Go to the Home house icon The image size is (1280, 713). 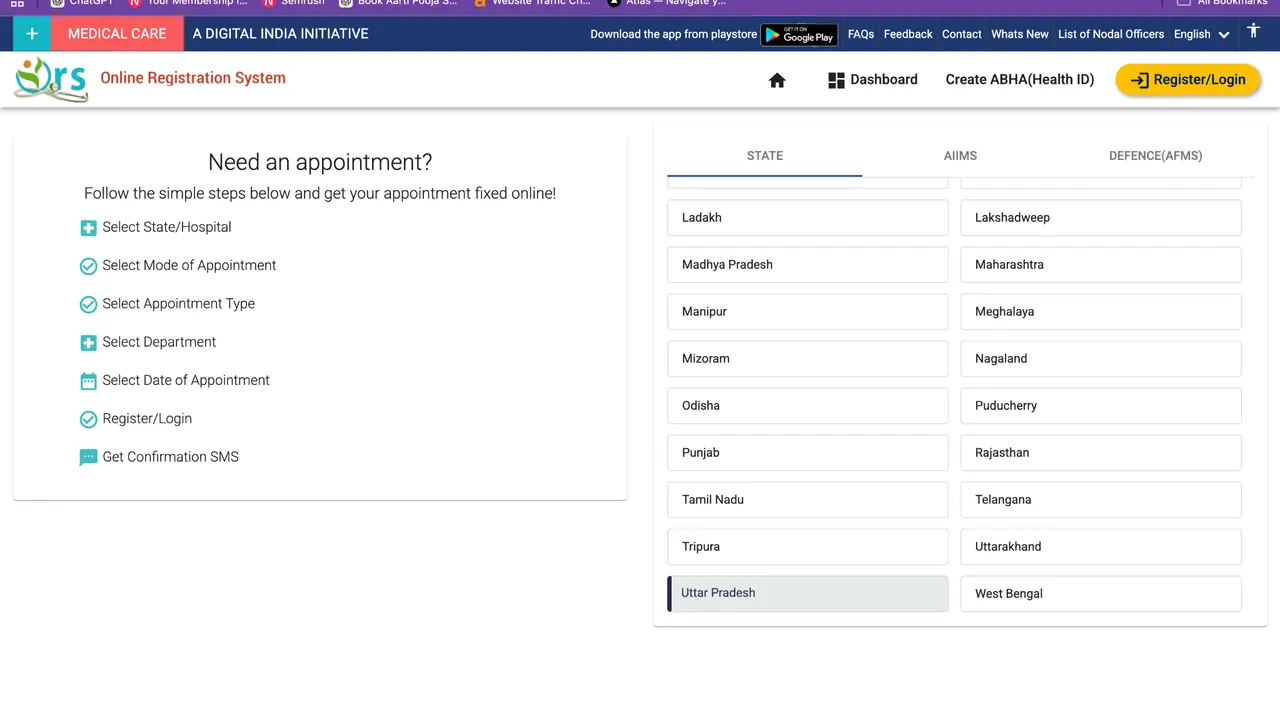pyautogui.click(x=777, y=80)
